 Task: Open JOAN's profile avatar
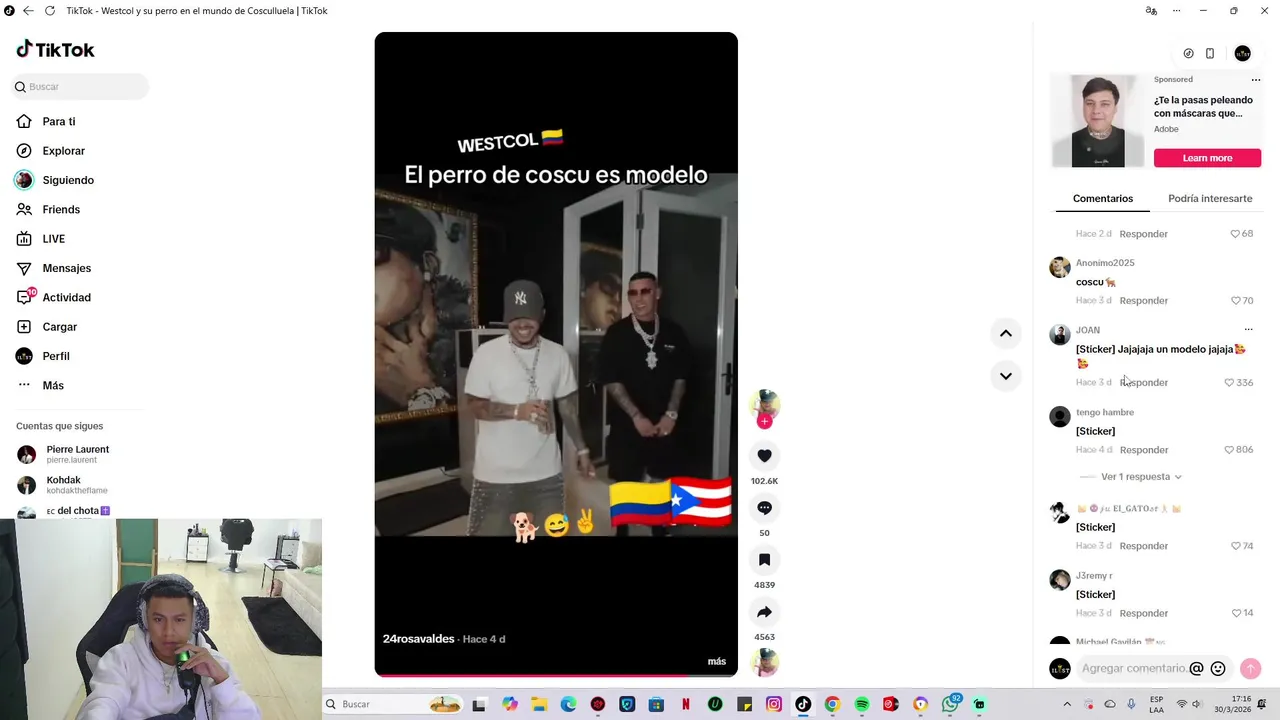coord(1060,335)
